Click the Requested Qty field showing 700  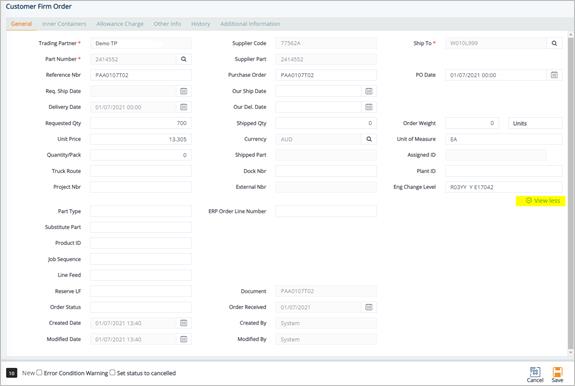(x=141, y=123)
